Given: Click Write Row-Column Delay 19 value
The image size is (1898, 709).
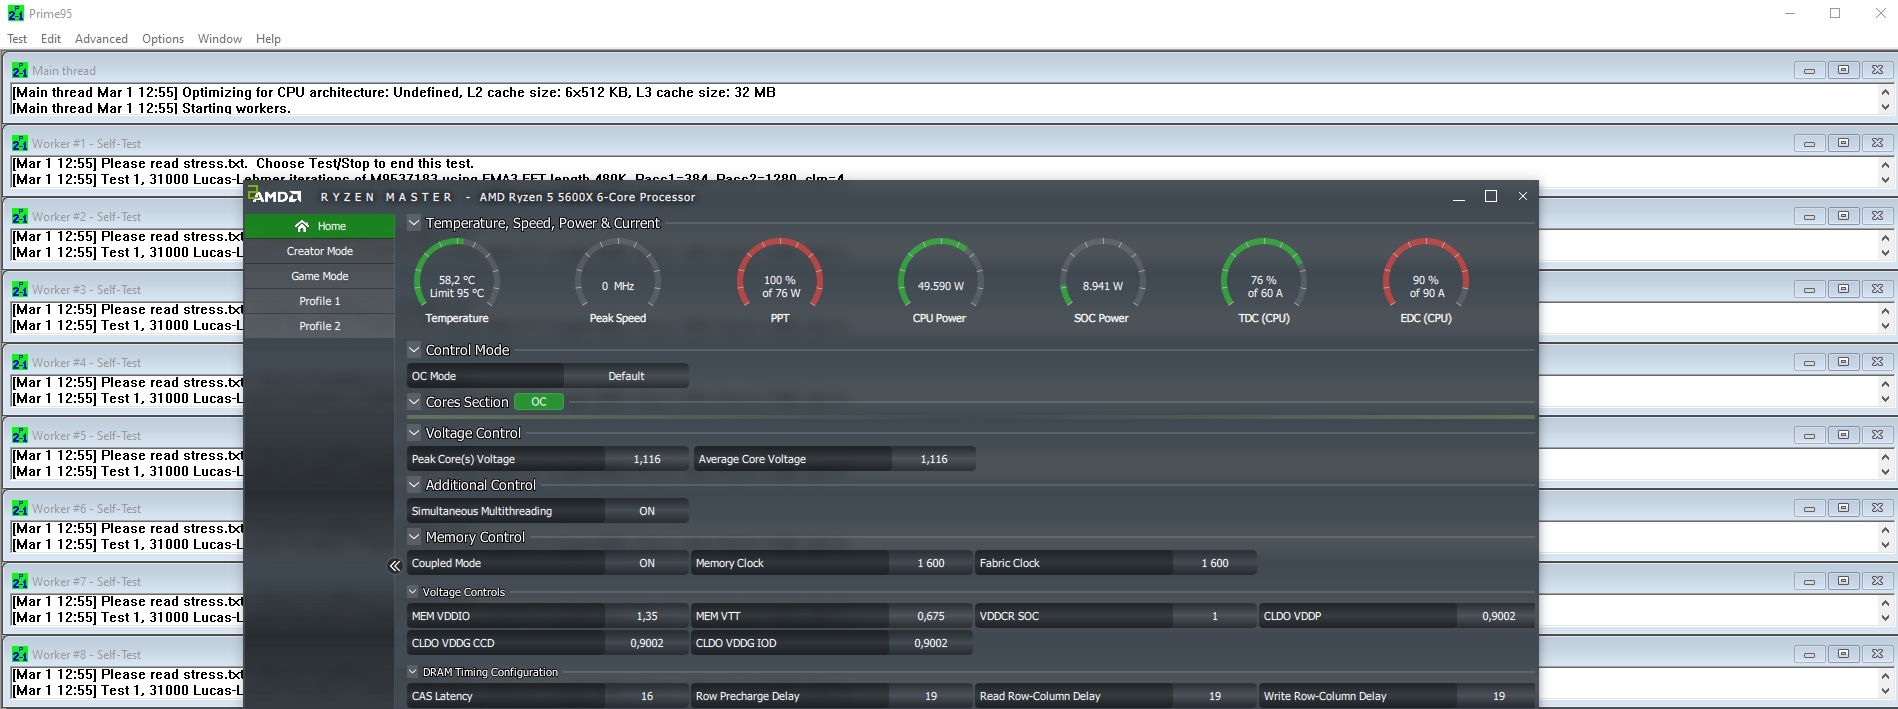Looking at the screenshot, I should click(x=1498, y=696).
